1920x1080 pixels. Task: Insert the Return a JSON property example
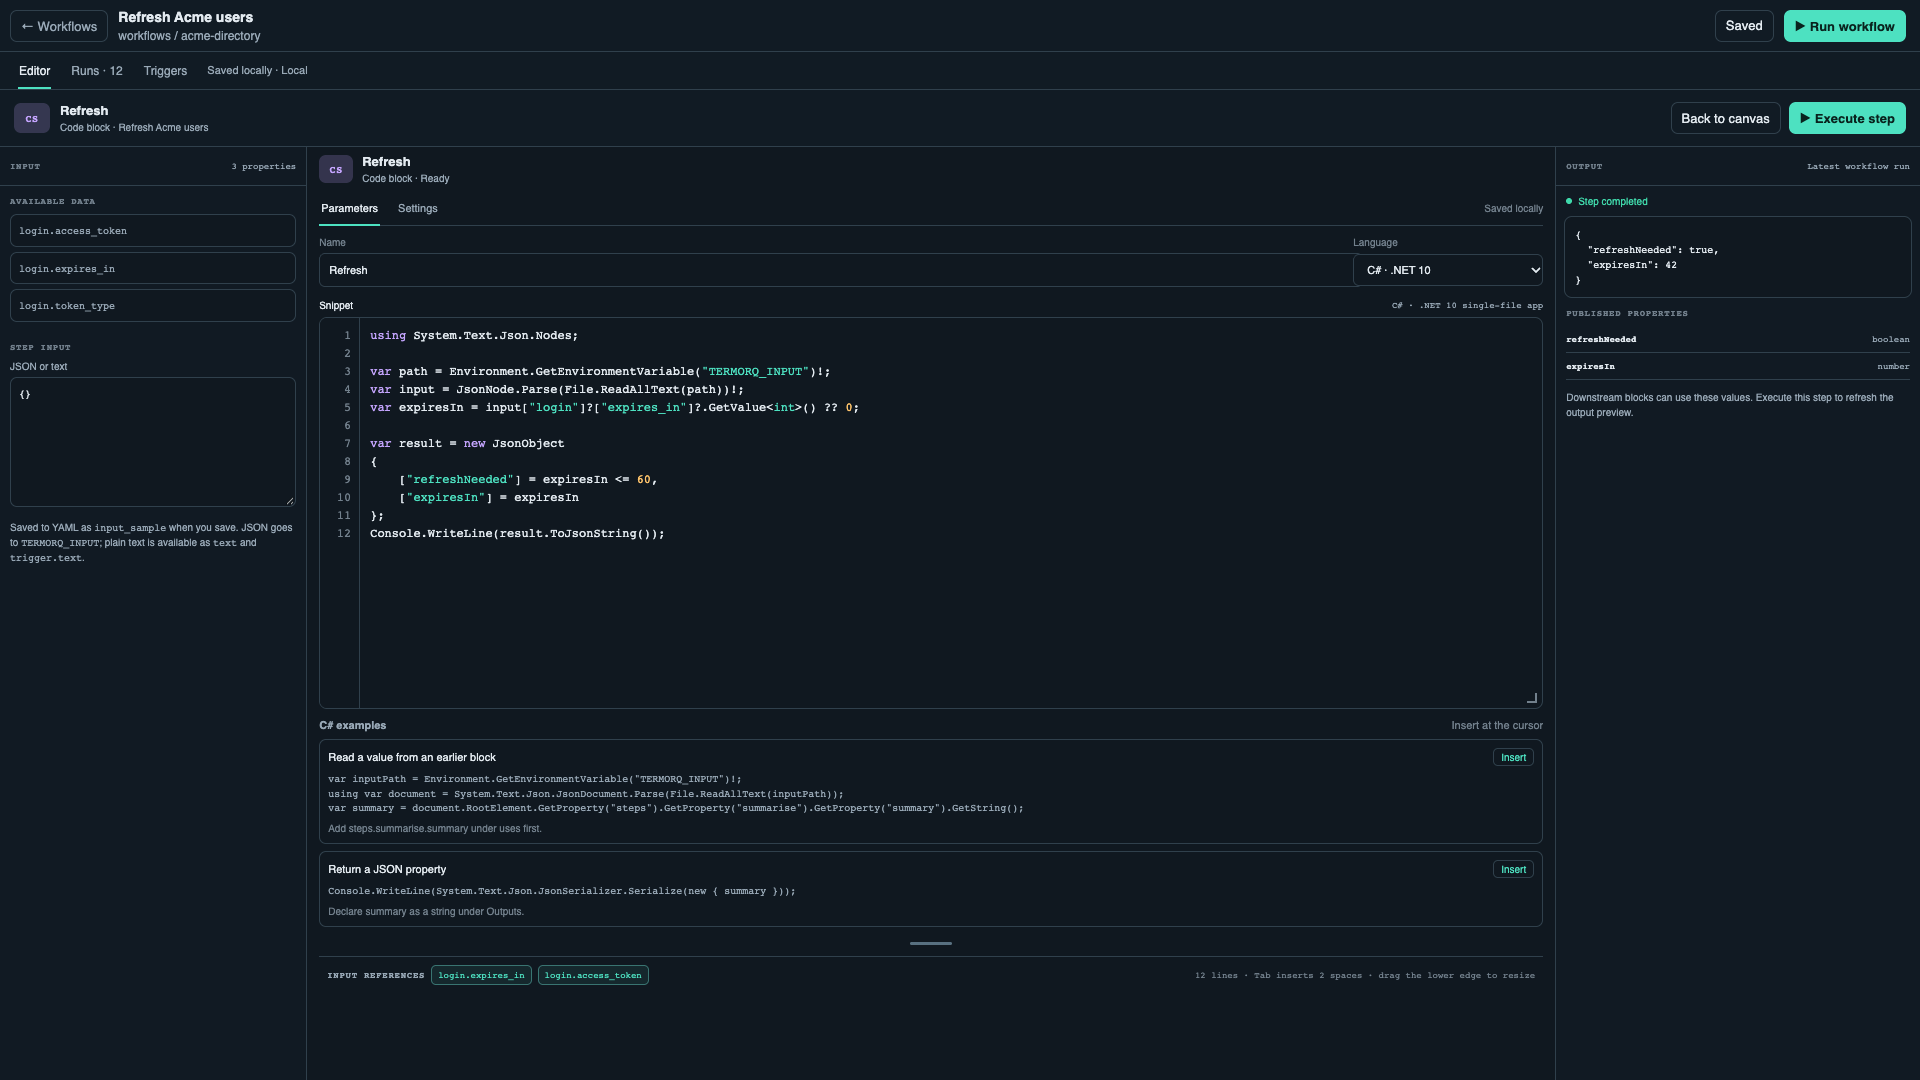[1513, 870]
